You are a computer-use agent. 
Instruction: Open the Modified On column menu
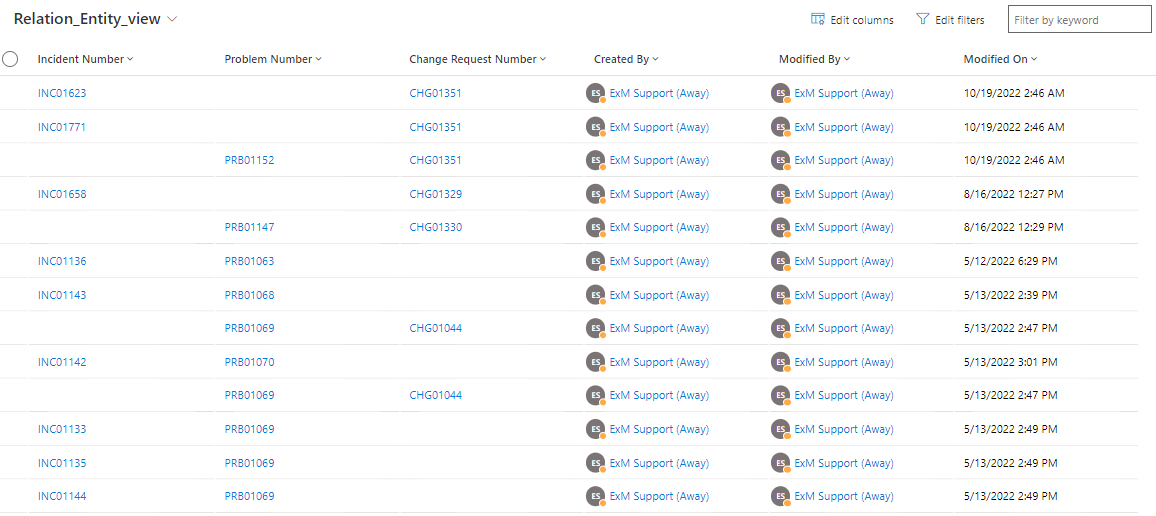coord(1000,59)
